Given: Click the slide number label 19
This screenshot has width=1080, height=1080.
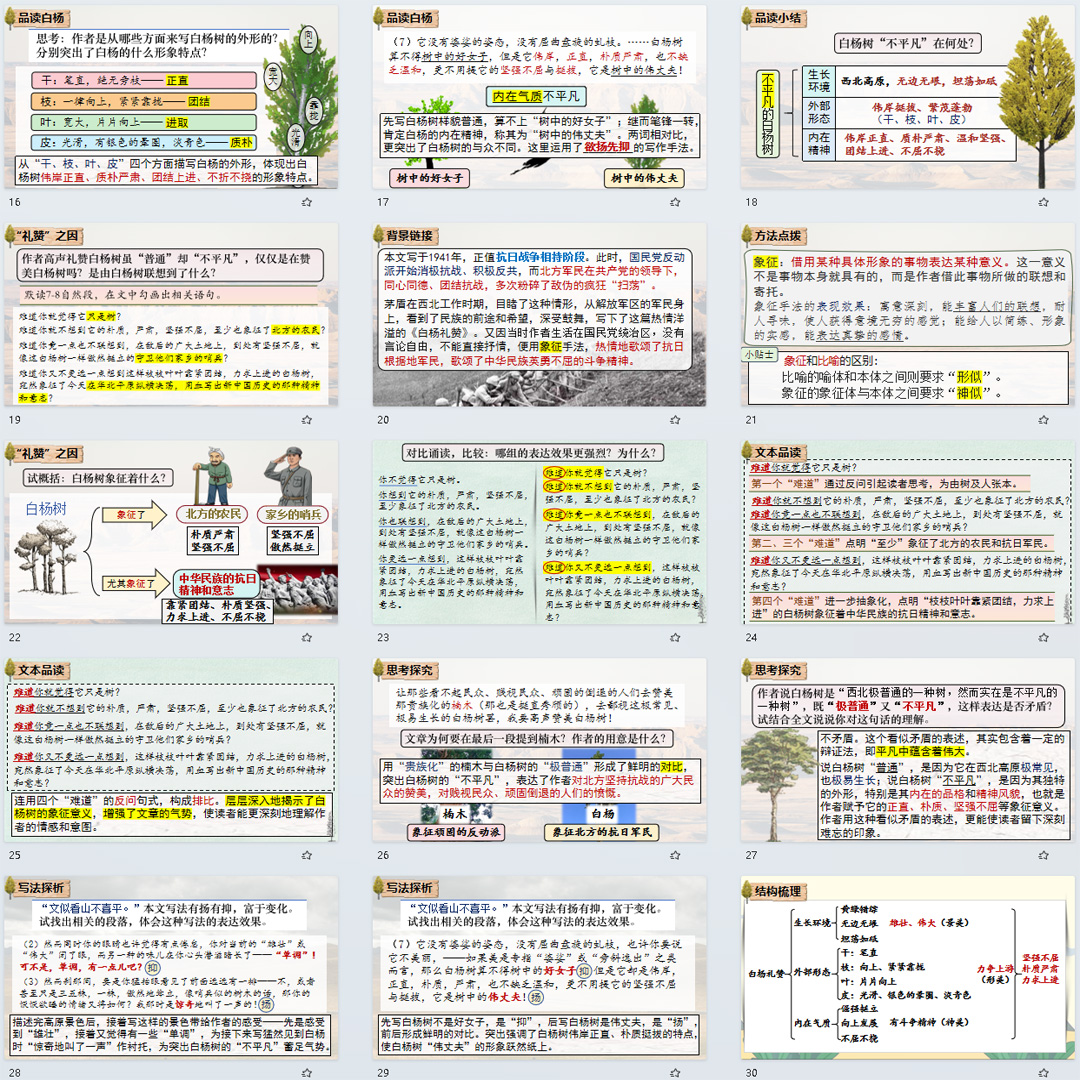Looking at the screenshot, I should click(x=14, y=419).
